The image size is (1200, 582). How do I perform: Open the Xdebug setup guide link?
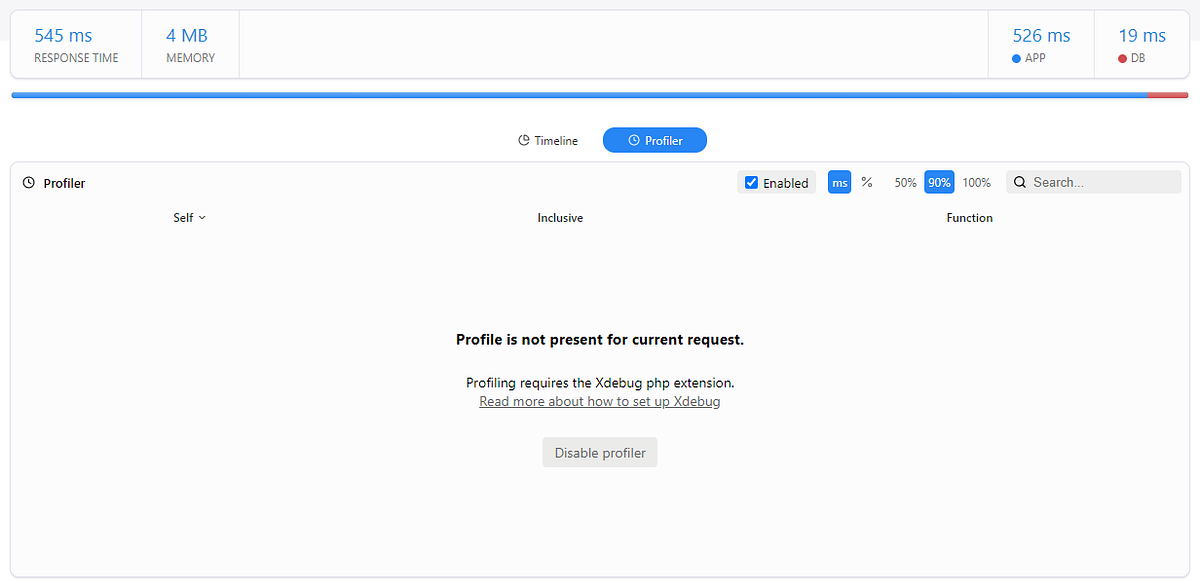[599, 401]
